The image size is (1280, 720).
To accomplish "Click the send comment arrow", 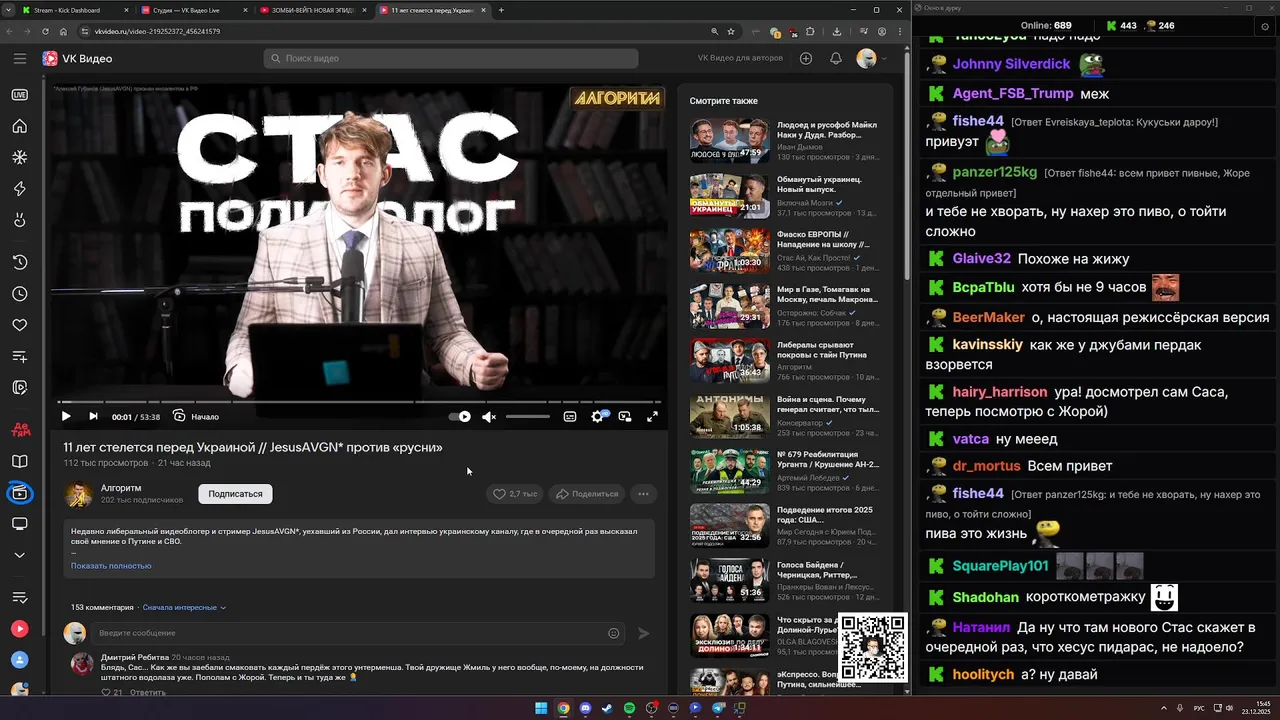I will coord(644,633).
